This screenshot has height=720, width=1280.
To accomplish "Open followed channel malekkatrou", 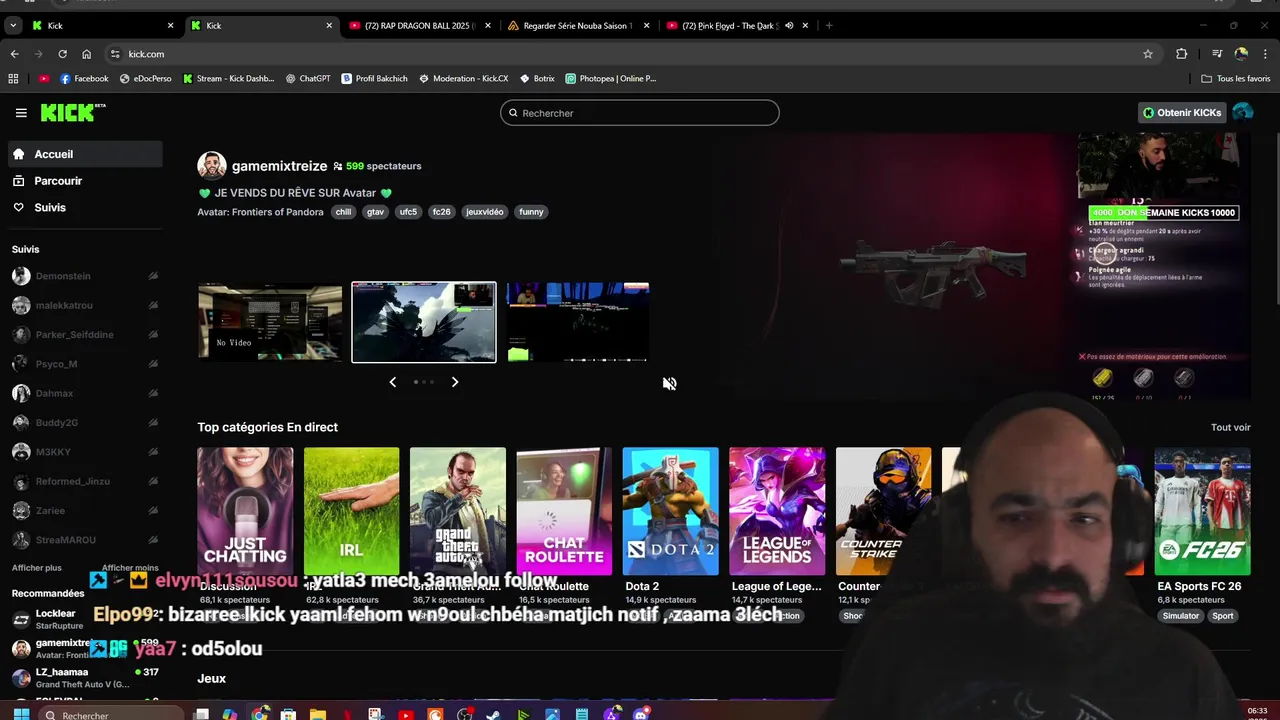I will (x=85, y=305).
